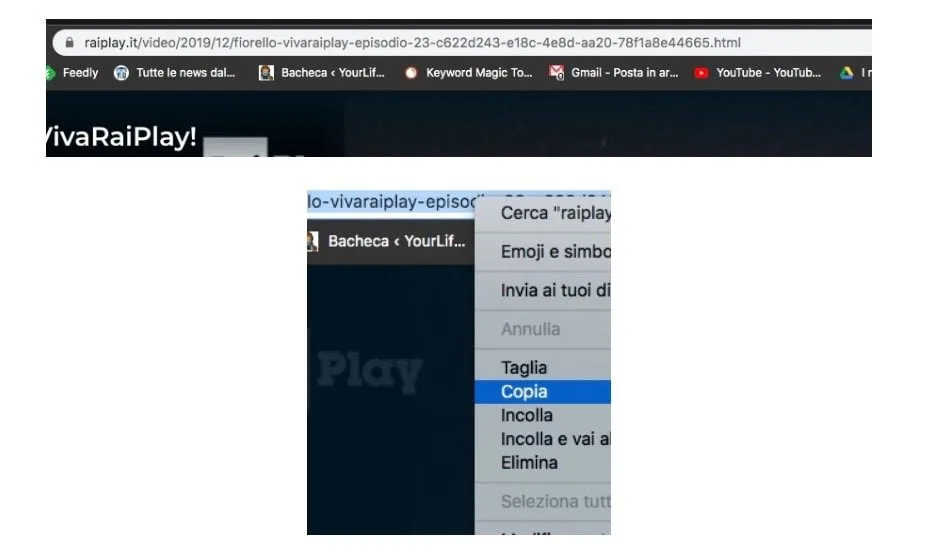Select Invia ai tuoi dispositivi menu entry
Viewport: 939px width, 545px height.
point(543,290)
